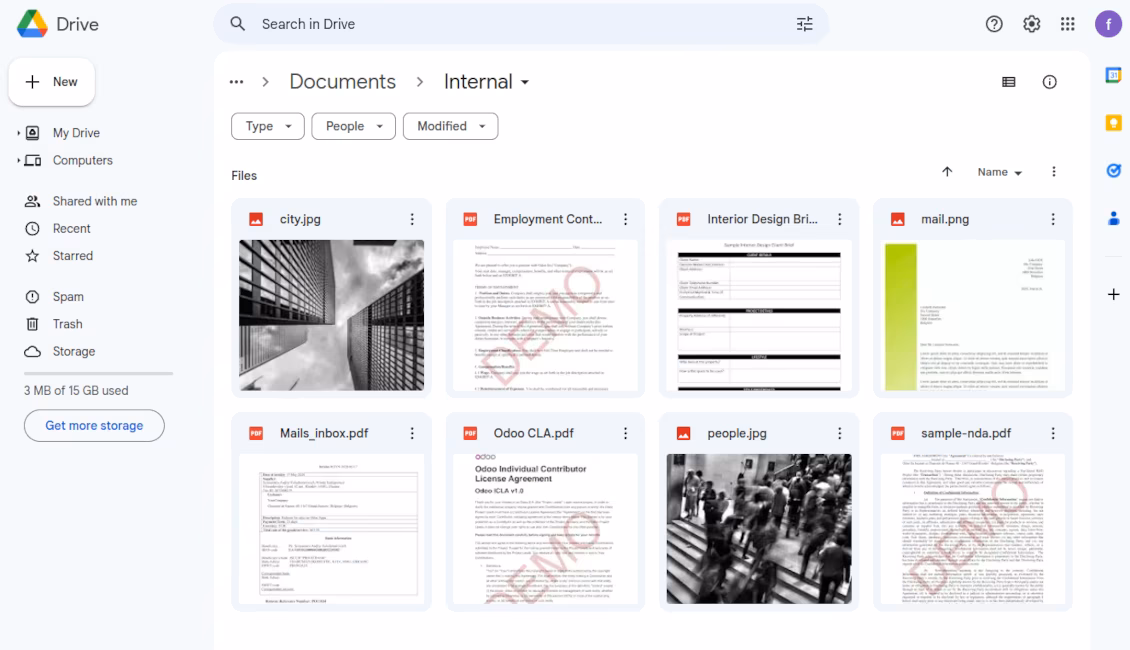Image resolution: width=1130 pixels, height=650 pixels.
Task: Show hidden breadcrumb folders ellipsis
Action: [236, 82]
